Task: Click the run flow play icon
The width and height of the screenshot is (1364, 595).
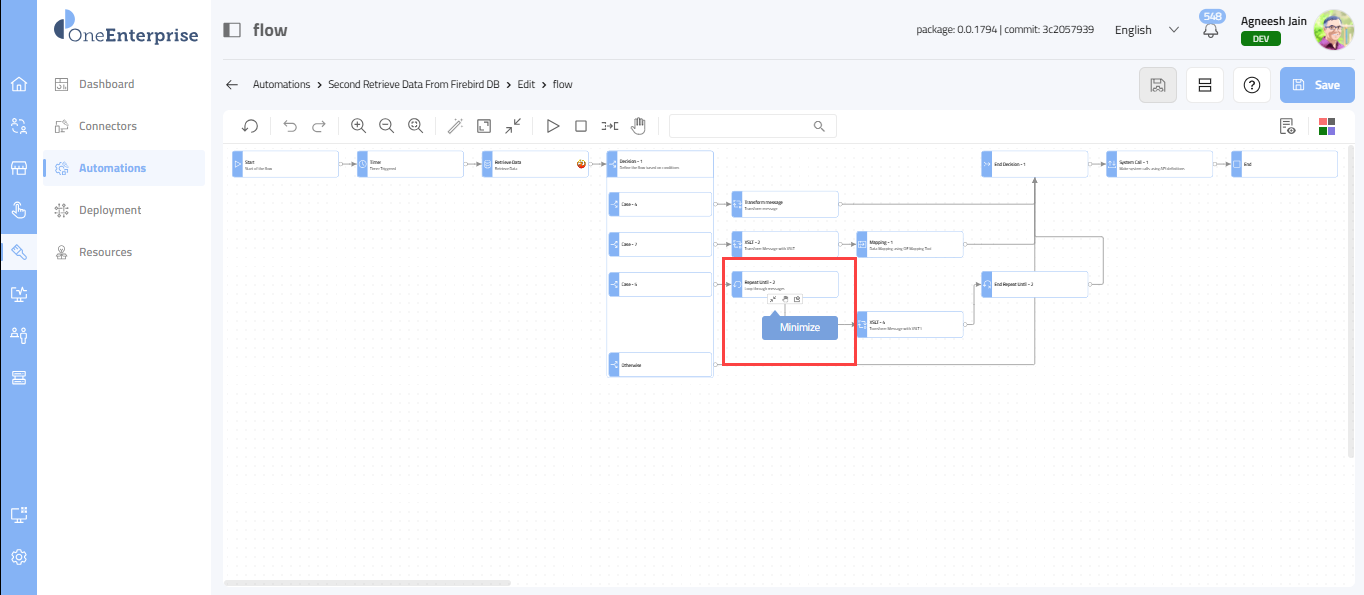Action: 552,126
